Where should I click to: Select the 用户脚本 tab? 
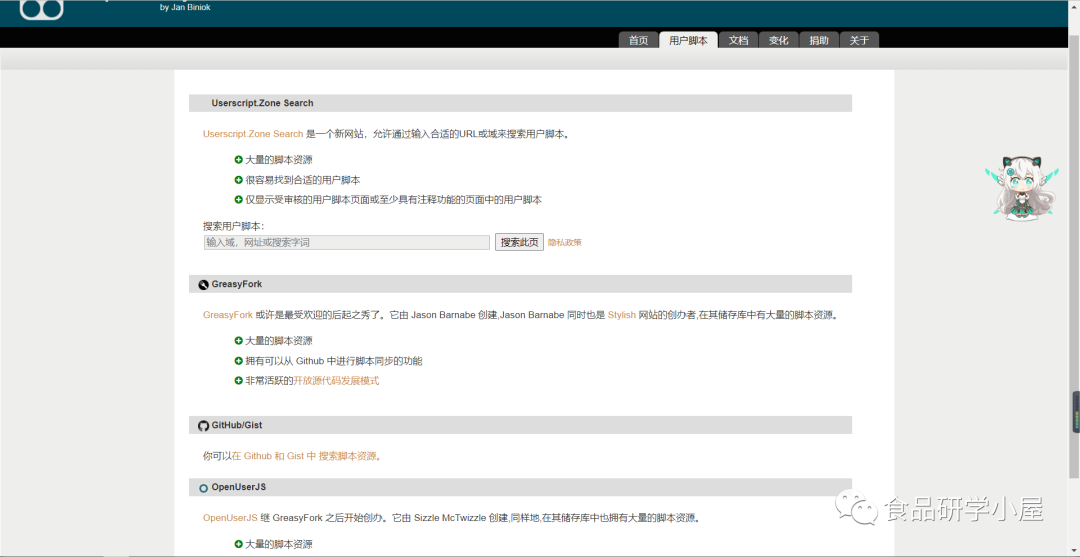[x=688, y=40]
